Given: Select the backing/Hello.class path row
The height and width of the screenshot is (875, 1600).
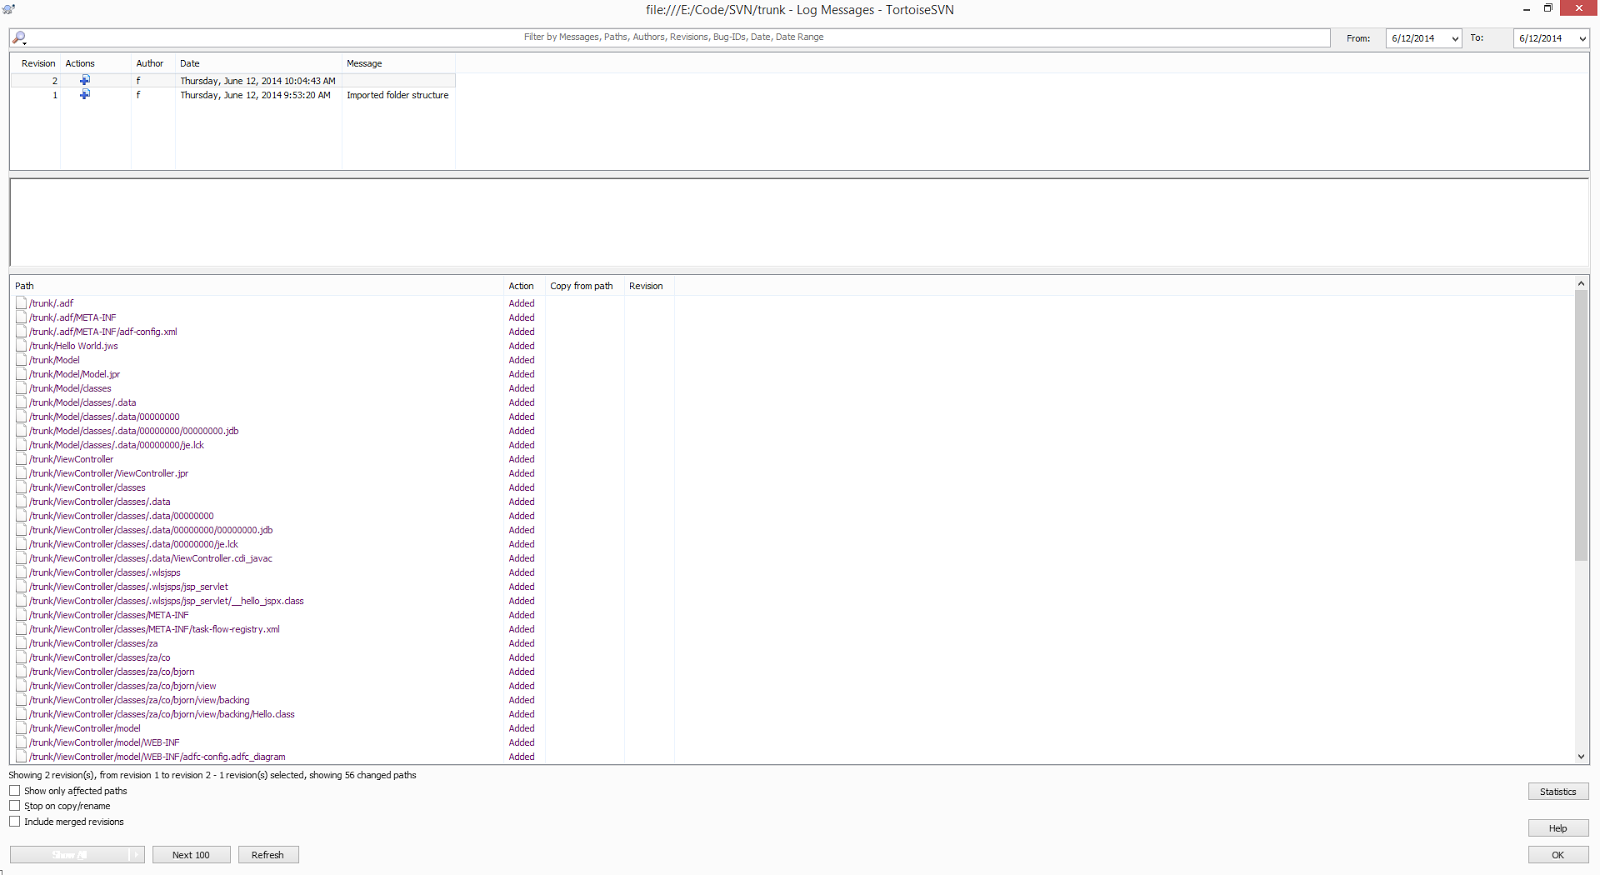Looking at the screenshot, I should click(162, 714).
